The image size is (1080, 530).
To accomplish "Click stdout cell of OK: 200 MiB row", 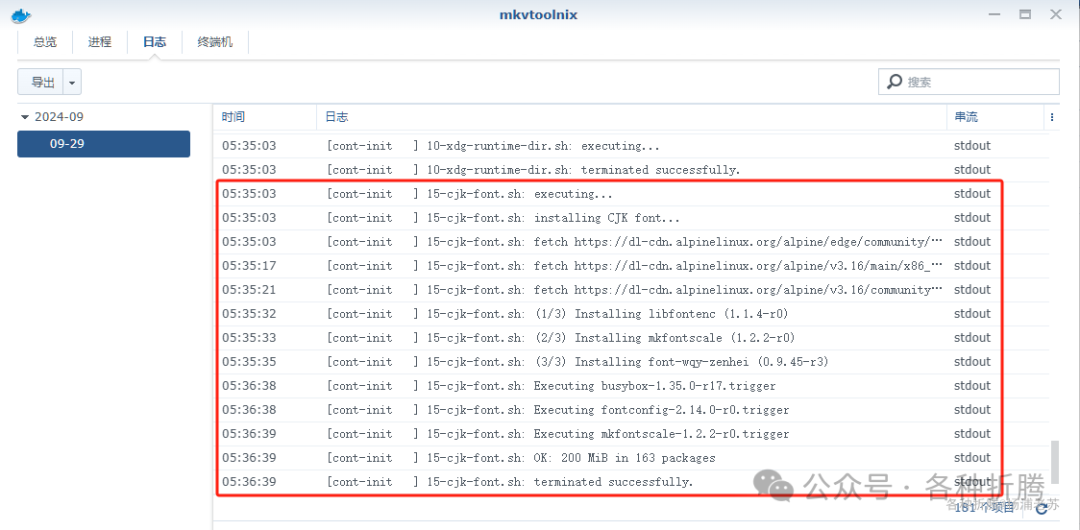I will click(x=972, y=458).
